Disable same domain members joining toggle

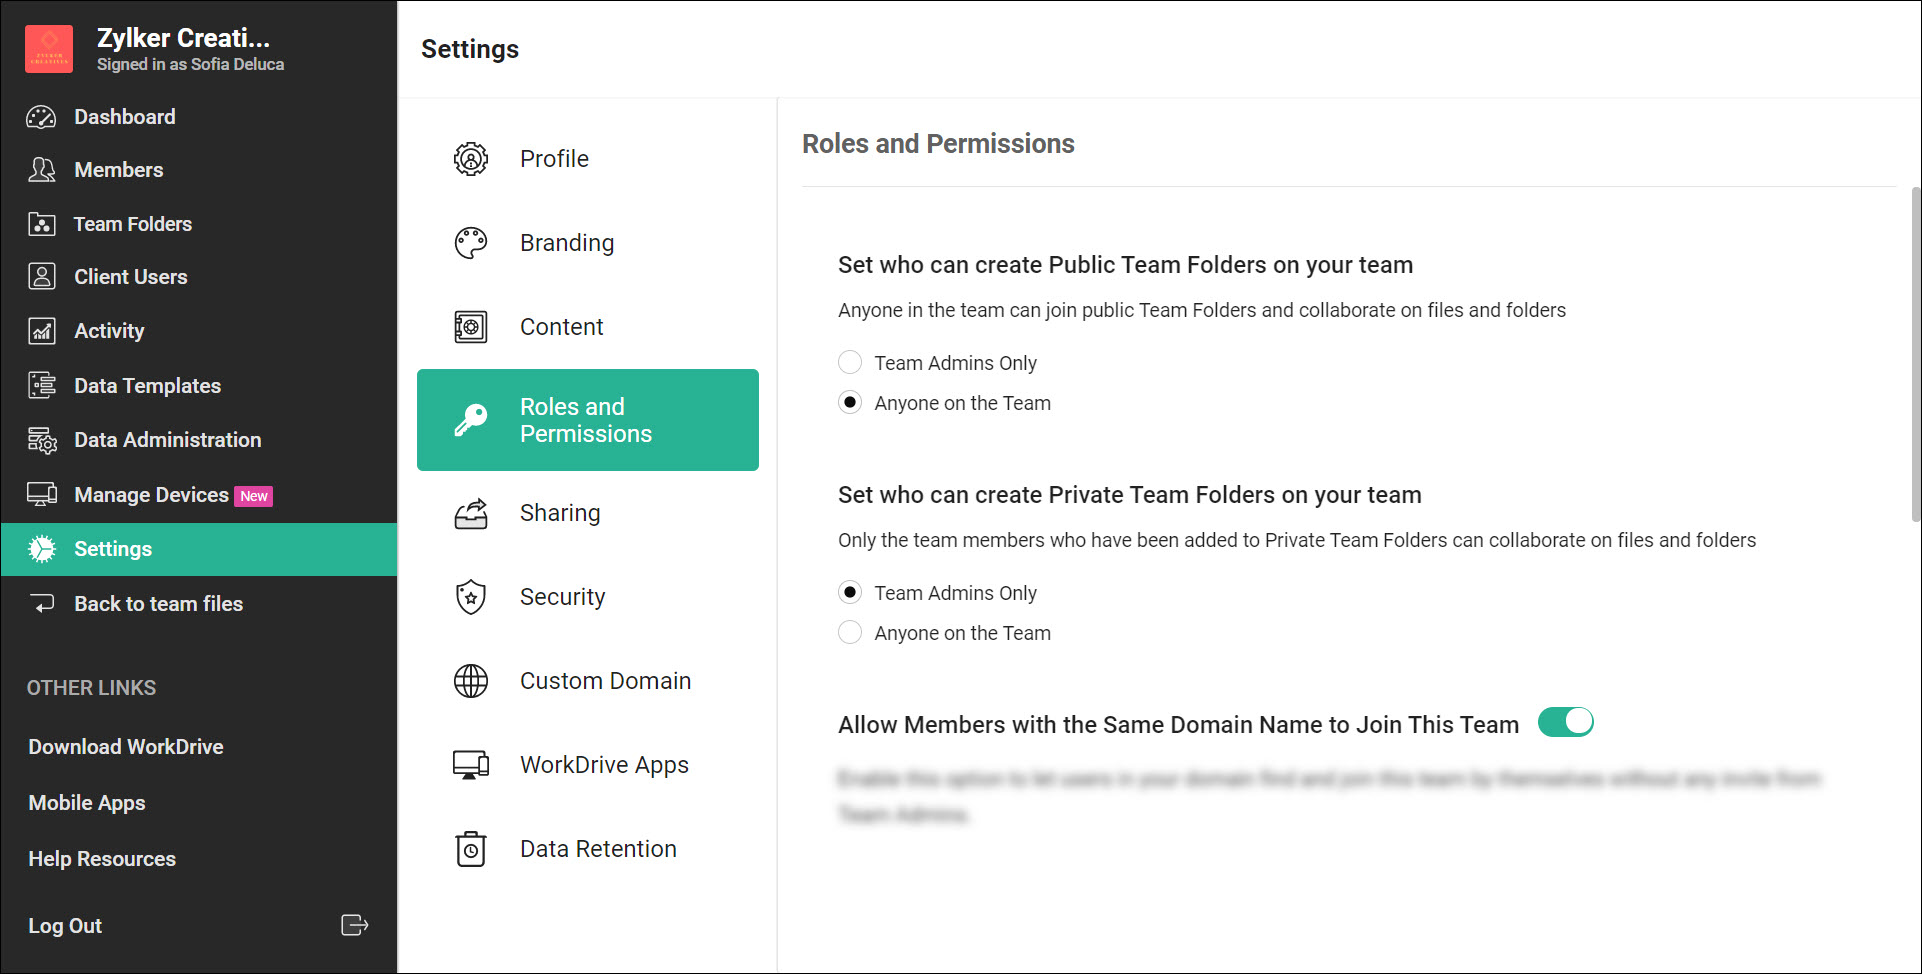click(1565, 722)
